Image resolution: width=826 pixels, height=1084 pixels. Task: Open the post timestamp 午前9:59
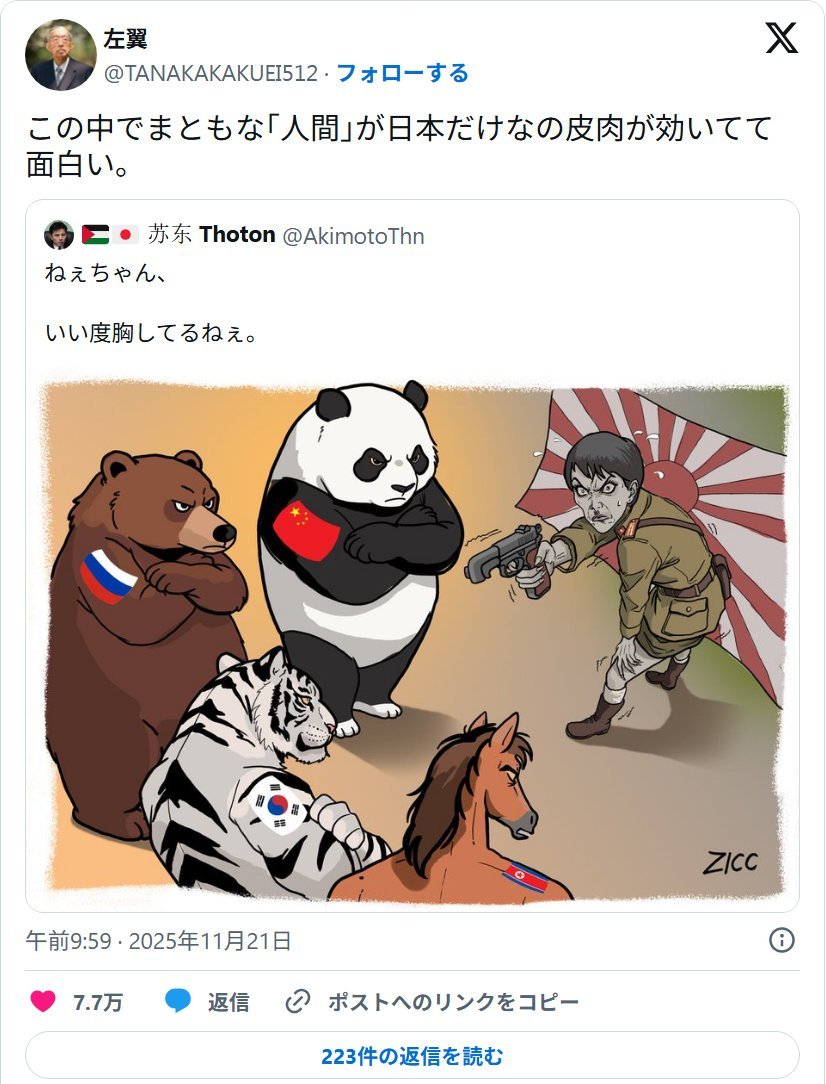[x=68, y=941]
